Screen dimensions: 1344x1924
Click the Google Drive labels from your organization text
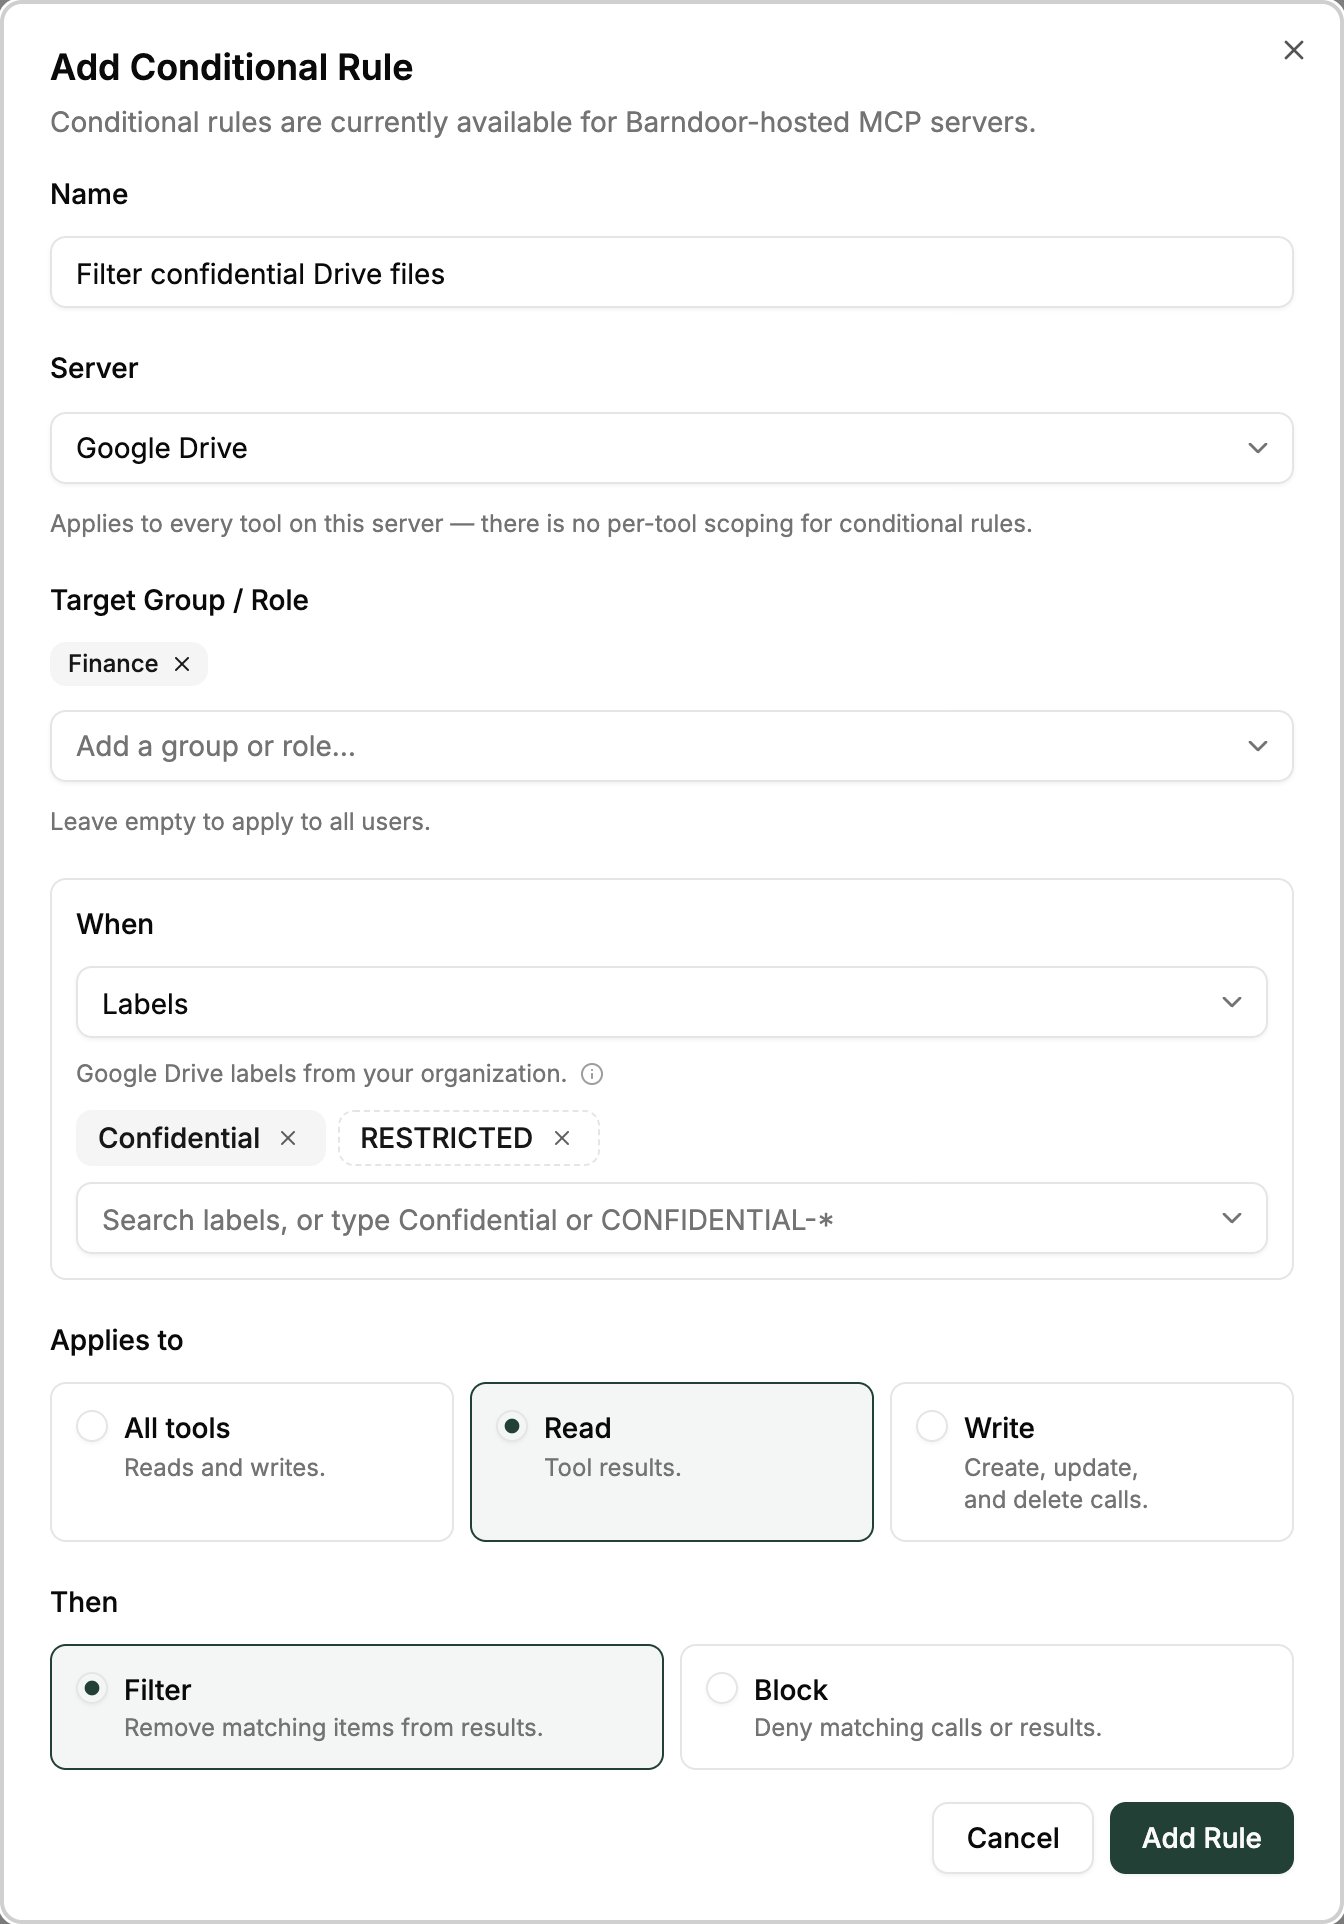click(322, 1074)
